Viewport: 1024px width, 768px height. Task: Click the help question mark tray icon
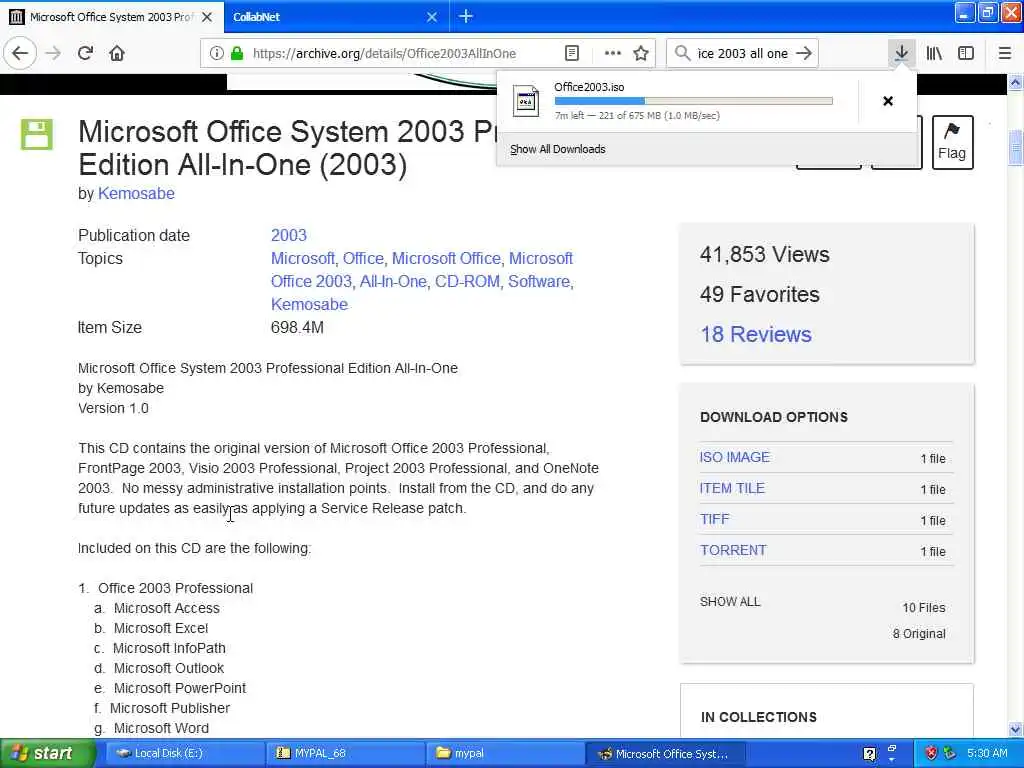coord(869,754)
